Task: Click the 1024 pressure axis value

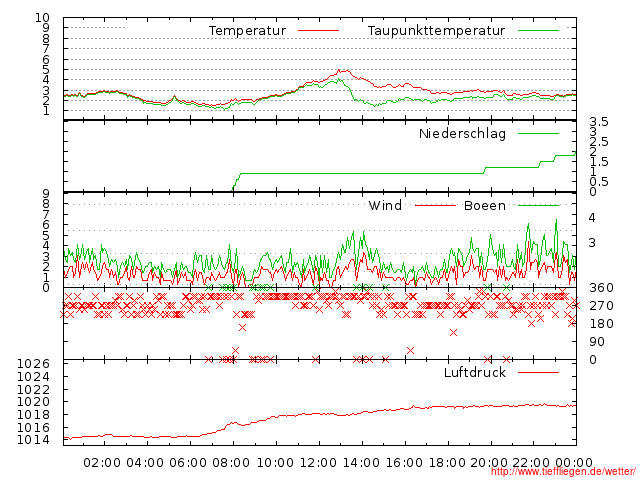Action: (33, 376)
